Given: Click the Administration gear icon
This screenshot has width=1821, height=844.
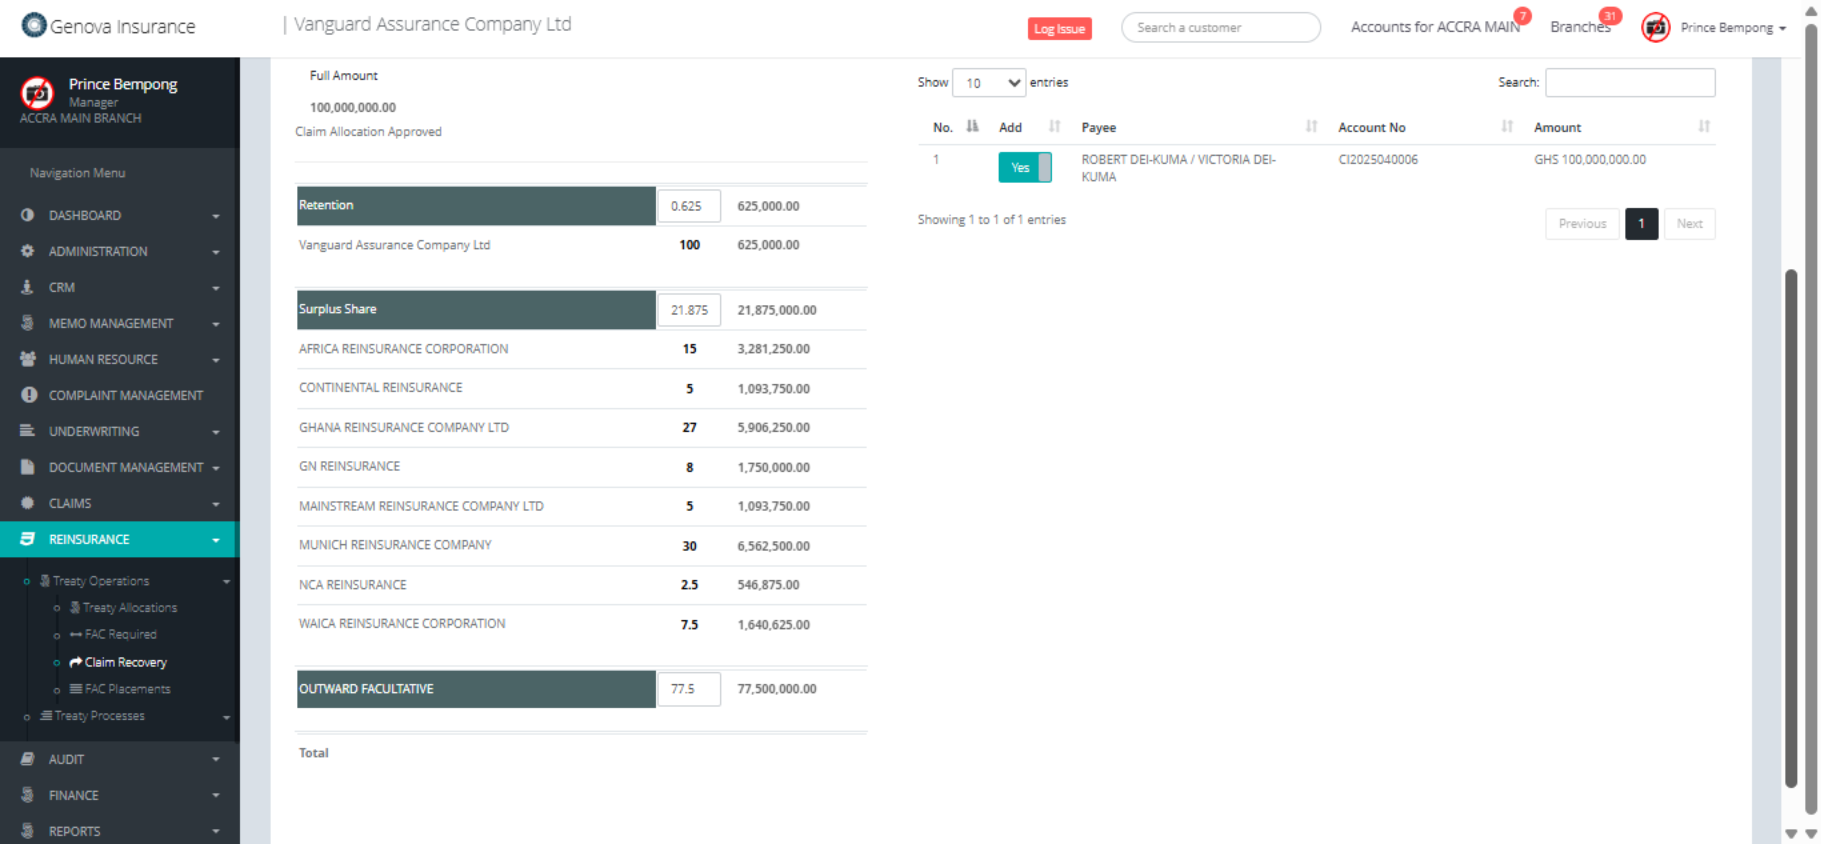Looking at the screenshot, I should pos(27,251).
